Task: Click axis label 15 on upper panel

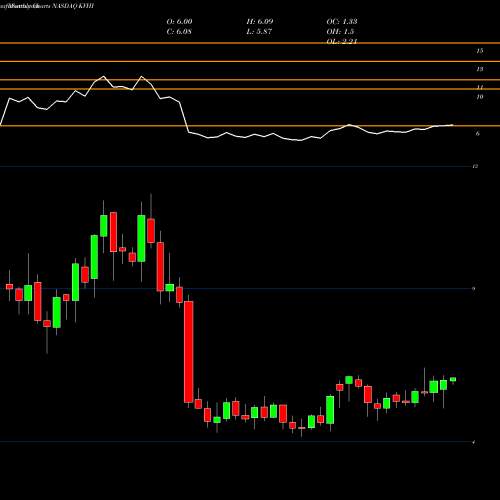Action: (x=480, y=51)
